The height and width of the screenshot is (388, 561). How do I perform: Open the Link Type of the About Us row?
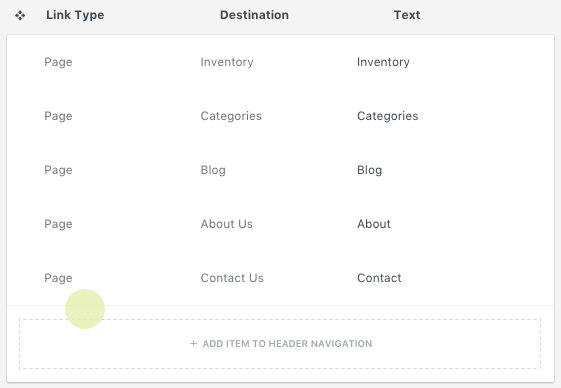tap(58, 224)
